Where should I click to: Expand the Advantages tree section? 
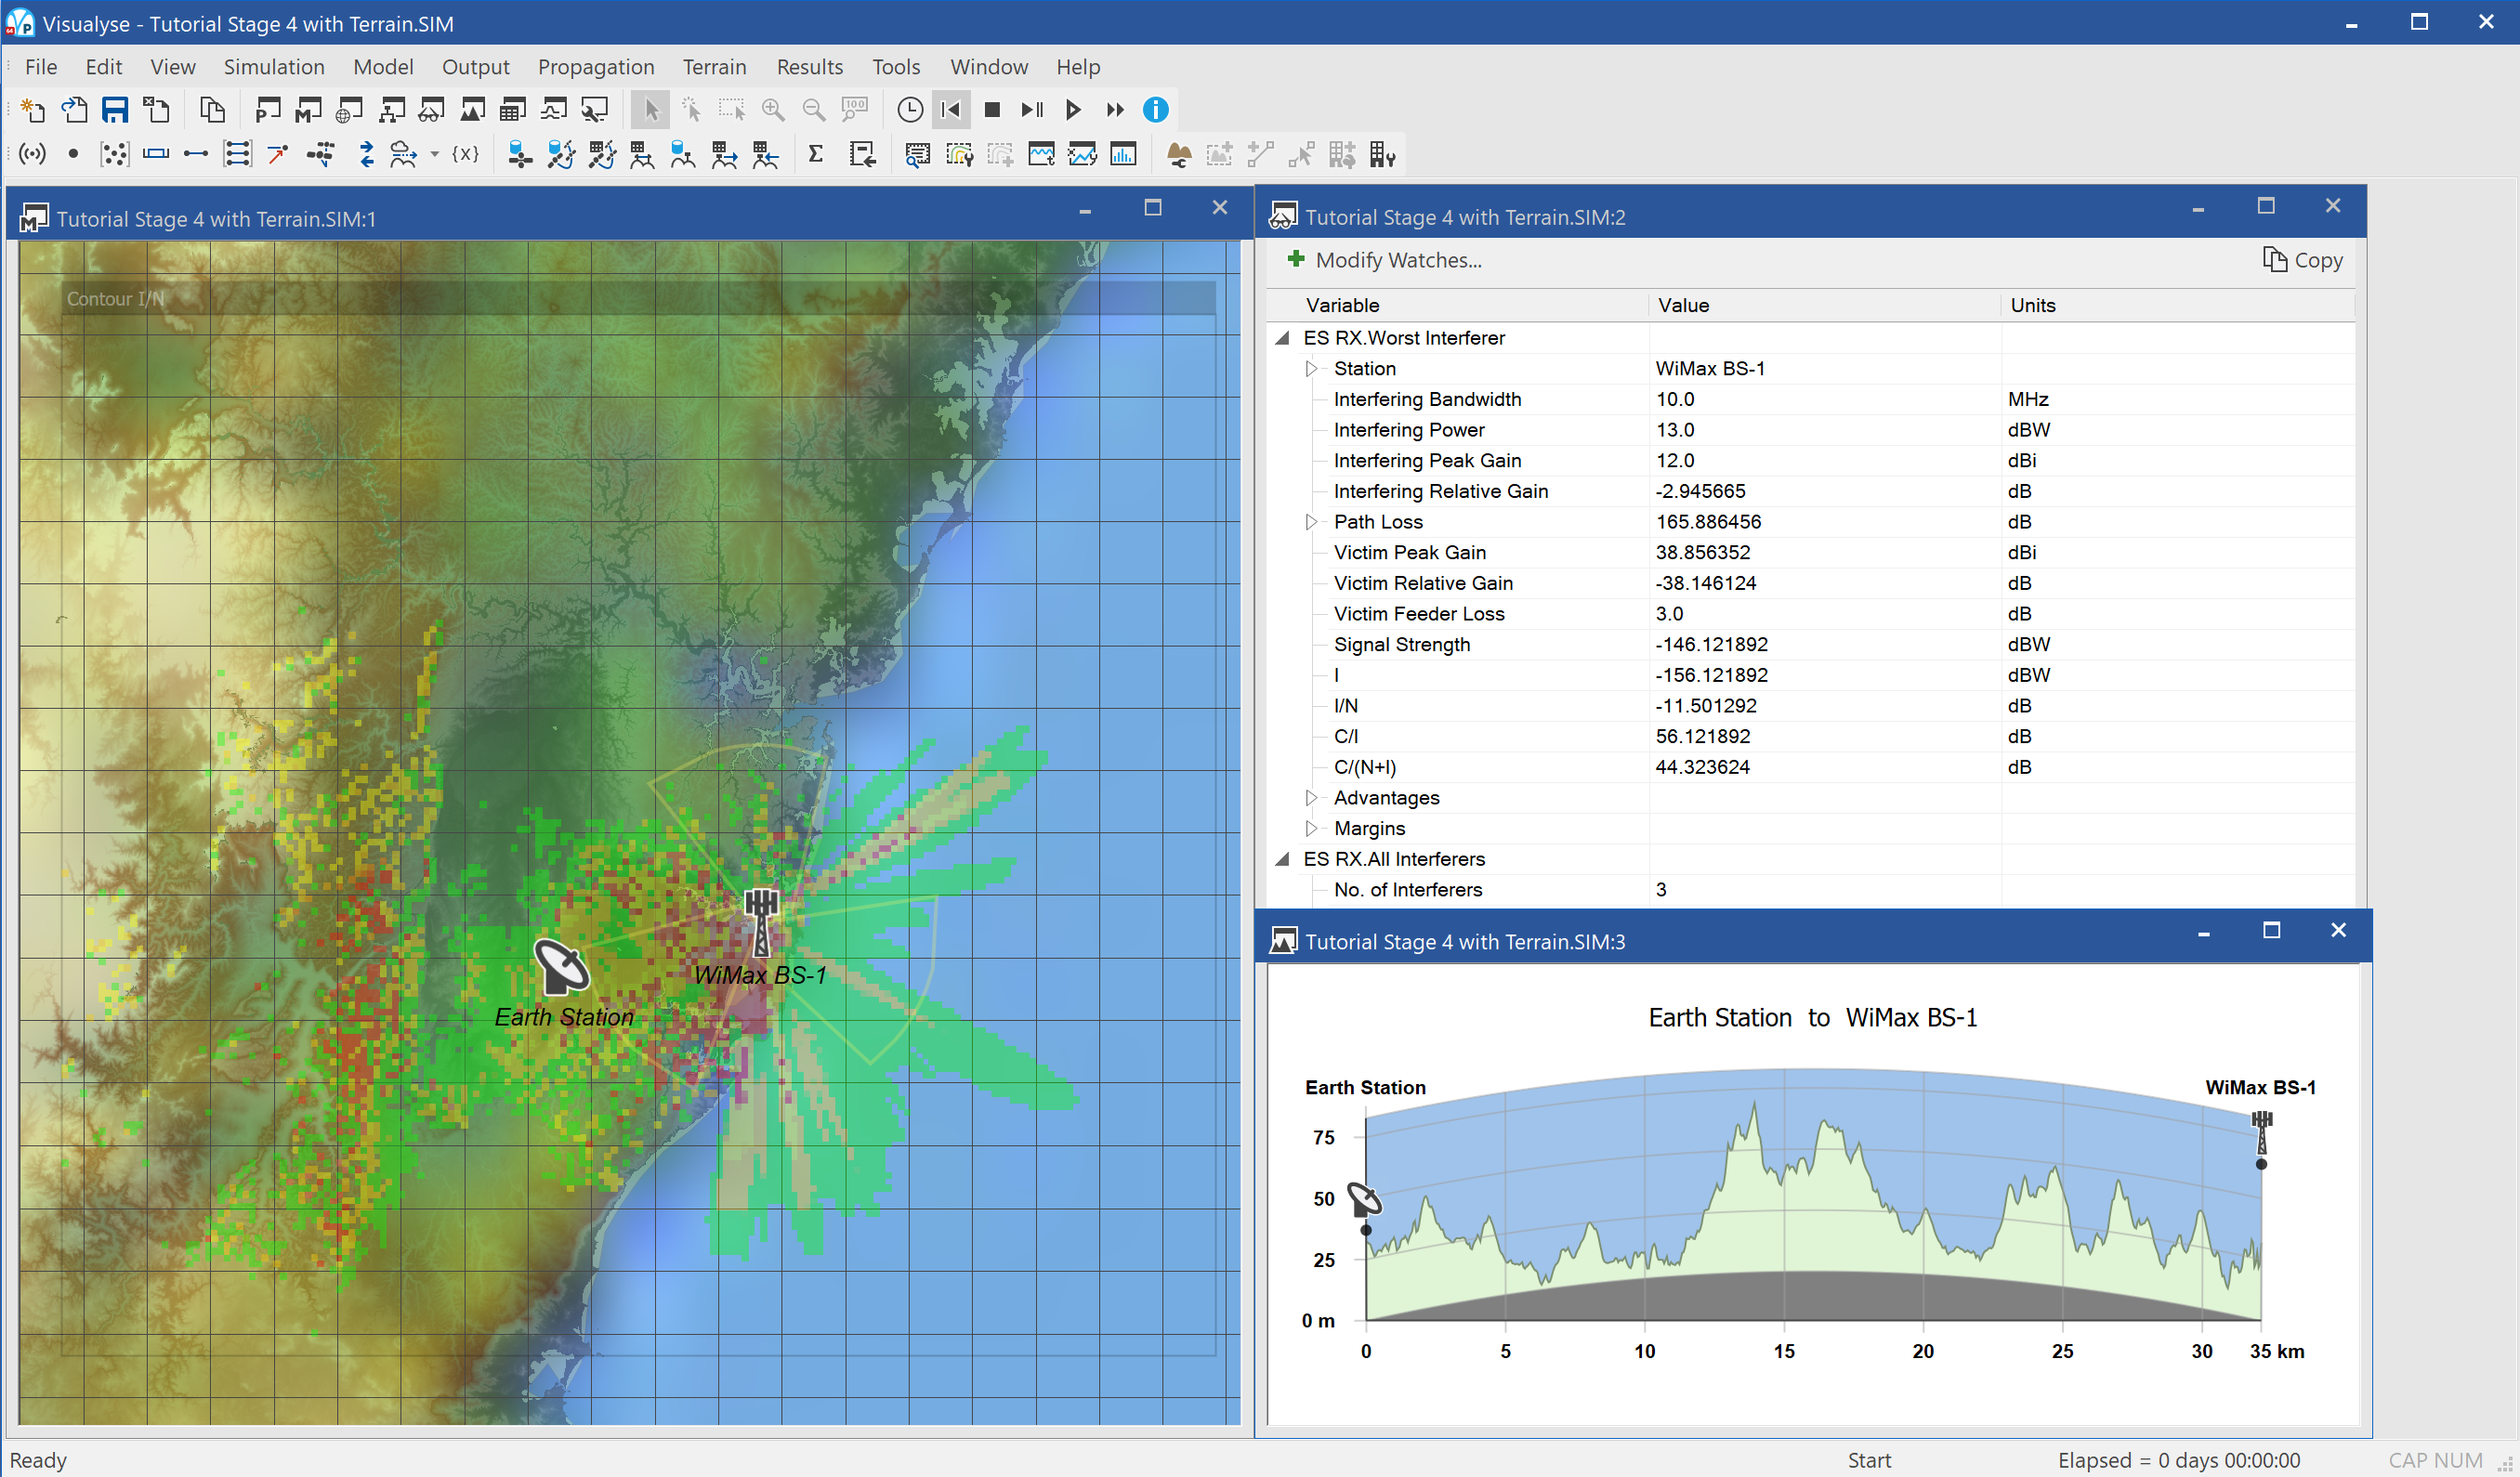[1310, 795]
